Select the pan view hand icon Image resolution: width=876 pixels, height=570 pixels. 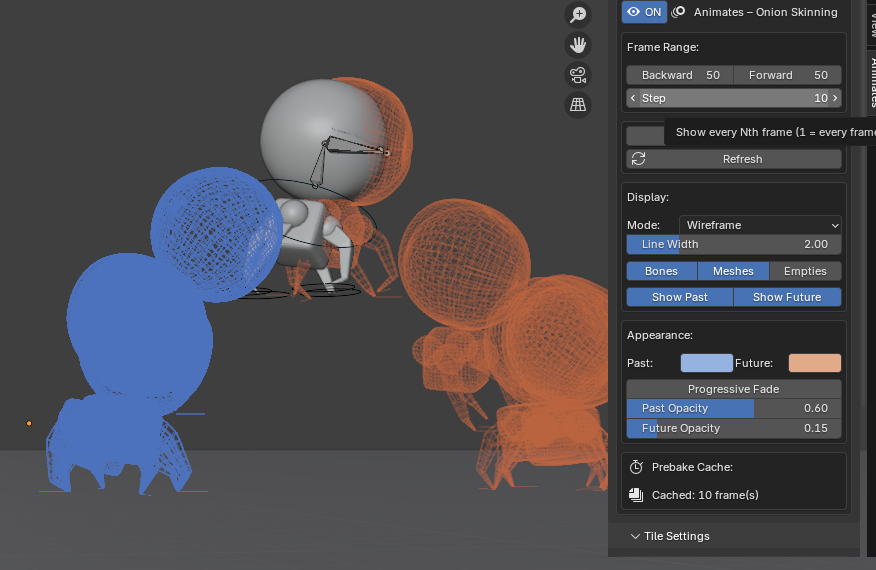coord(578,45)
